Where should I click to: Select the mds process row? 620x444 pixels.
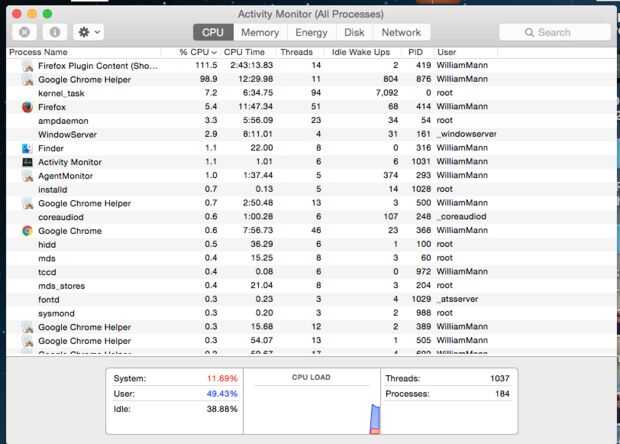[311, 258]
